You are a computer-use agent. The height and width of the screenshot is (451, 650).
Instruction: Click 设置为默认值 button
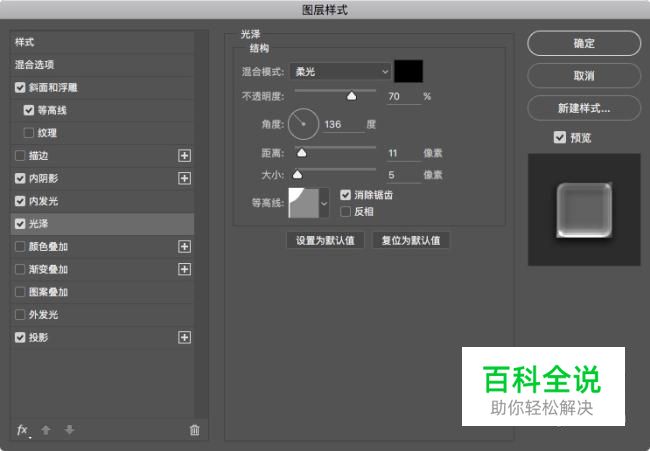click(x=325, y=240)
